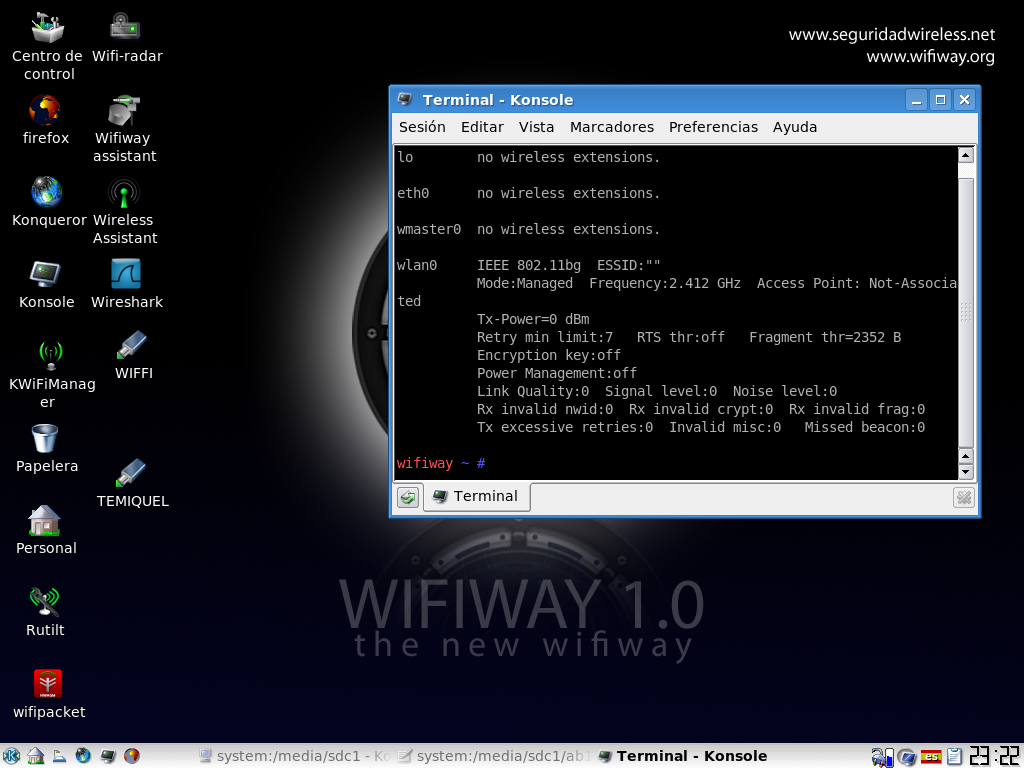Click the Spanish keyboard layout tray flag
The height and width of the screenshot is (768, 1024).
point(931,757)
